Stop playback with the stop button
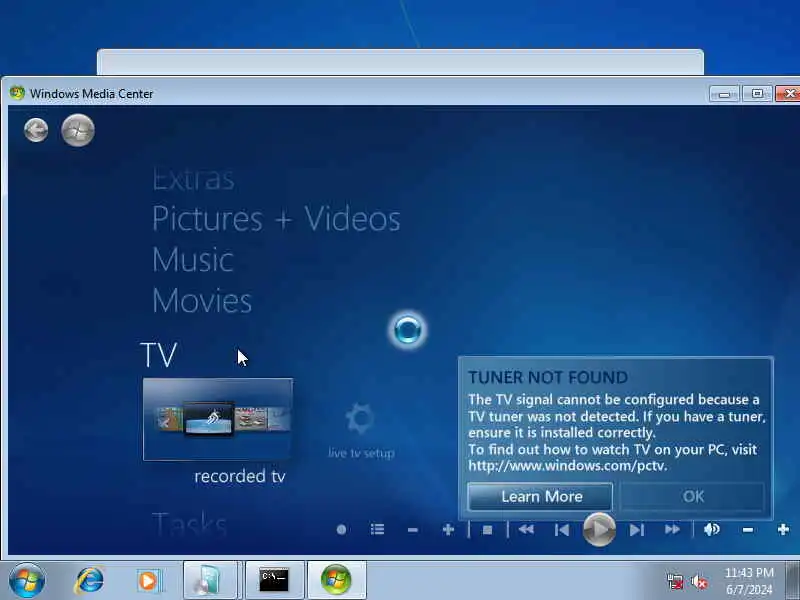The height and width of the screenshot is (600, 800). pos(487,530)
